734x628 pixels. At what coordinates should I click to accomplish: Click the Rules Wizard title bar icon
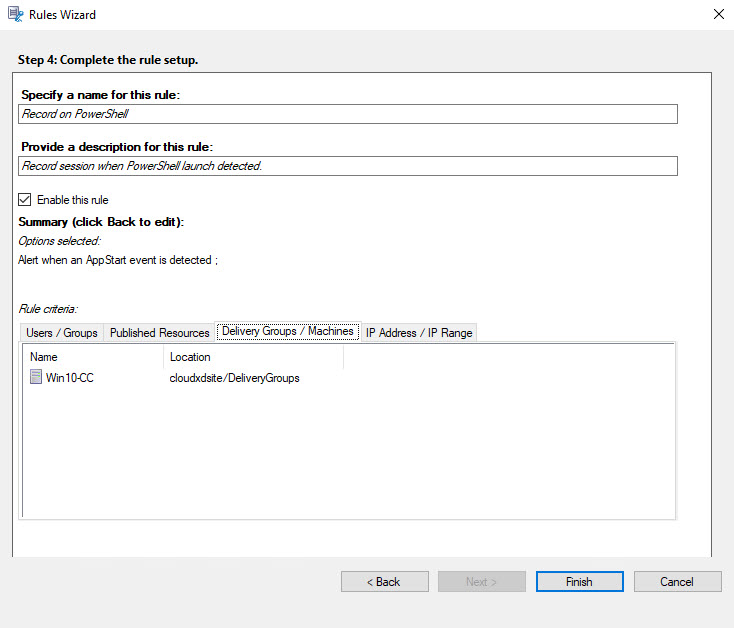coord(15,15)
